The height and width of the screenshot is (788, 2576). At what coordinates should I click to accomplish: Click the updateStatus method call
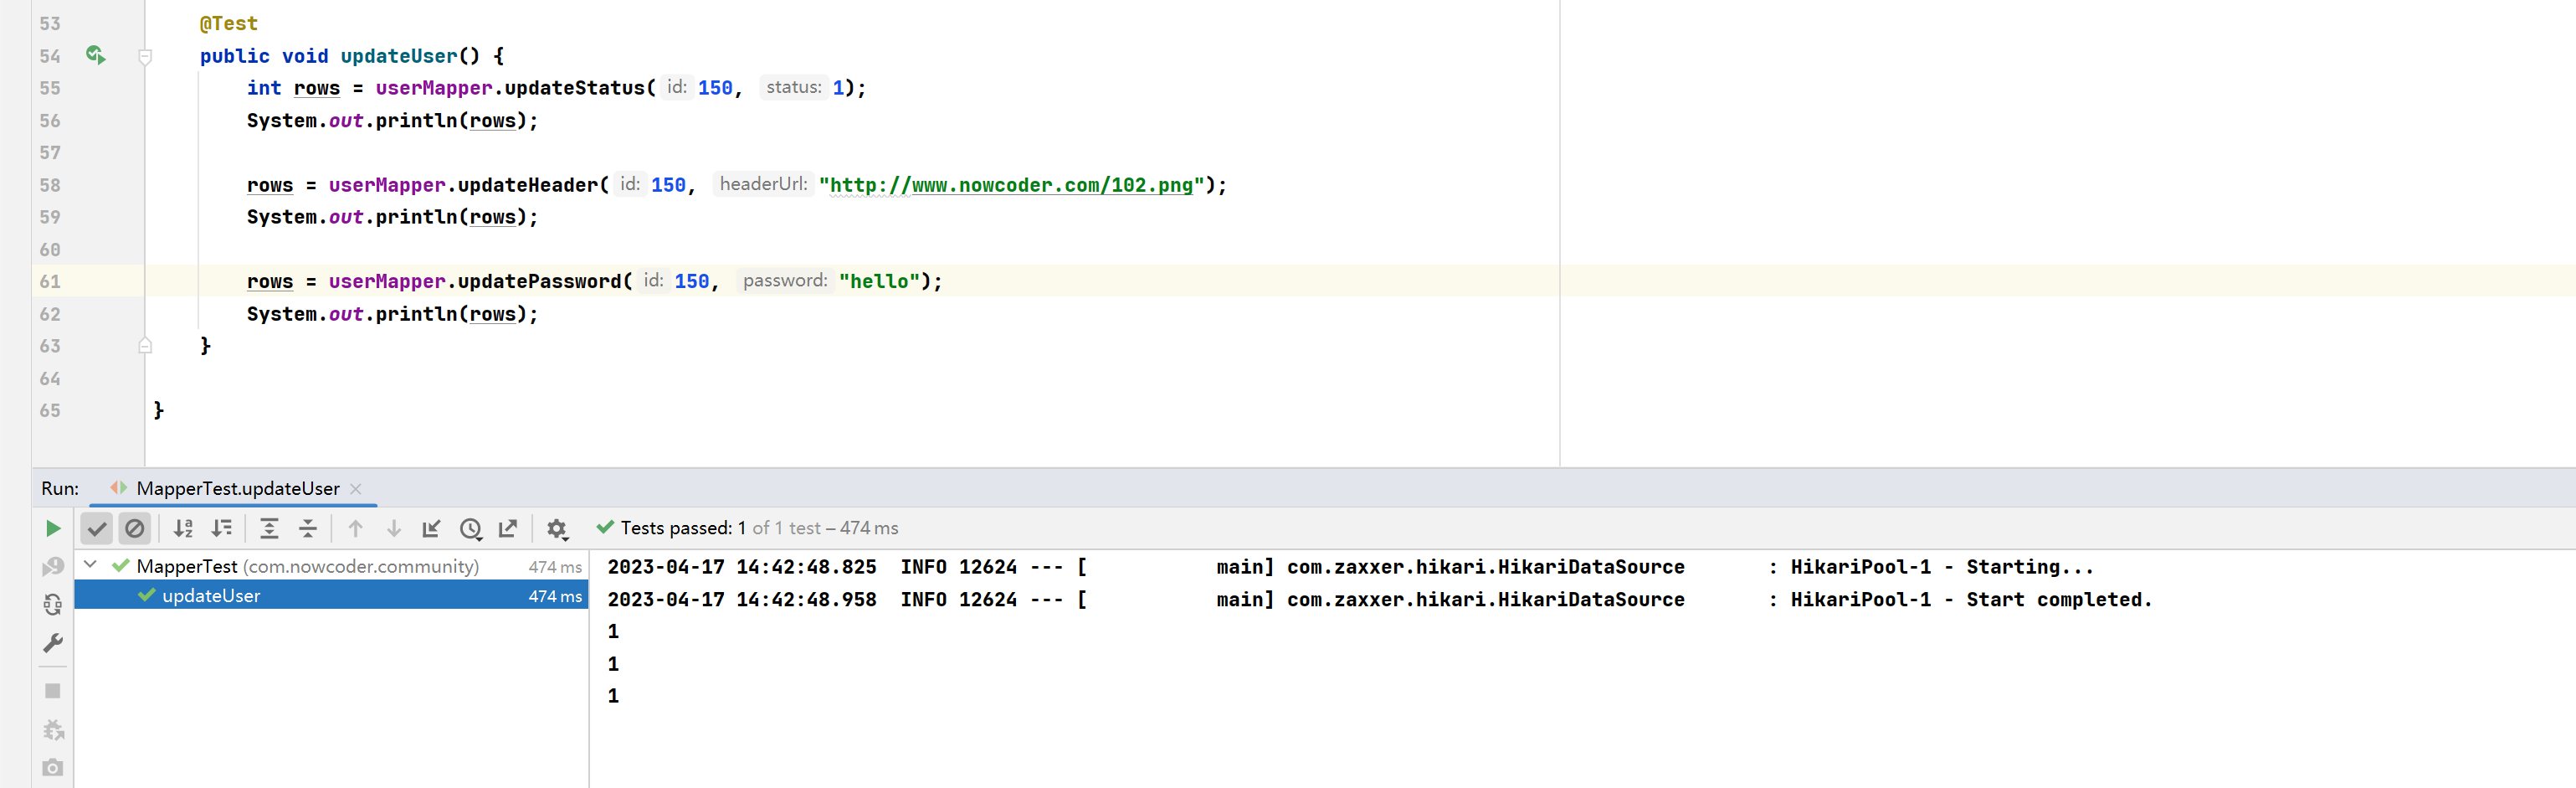coord(575,88)
